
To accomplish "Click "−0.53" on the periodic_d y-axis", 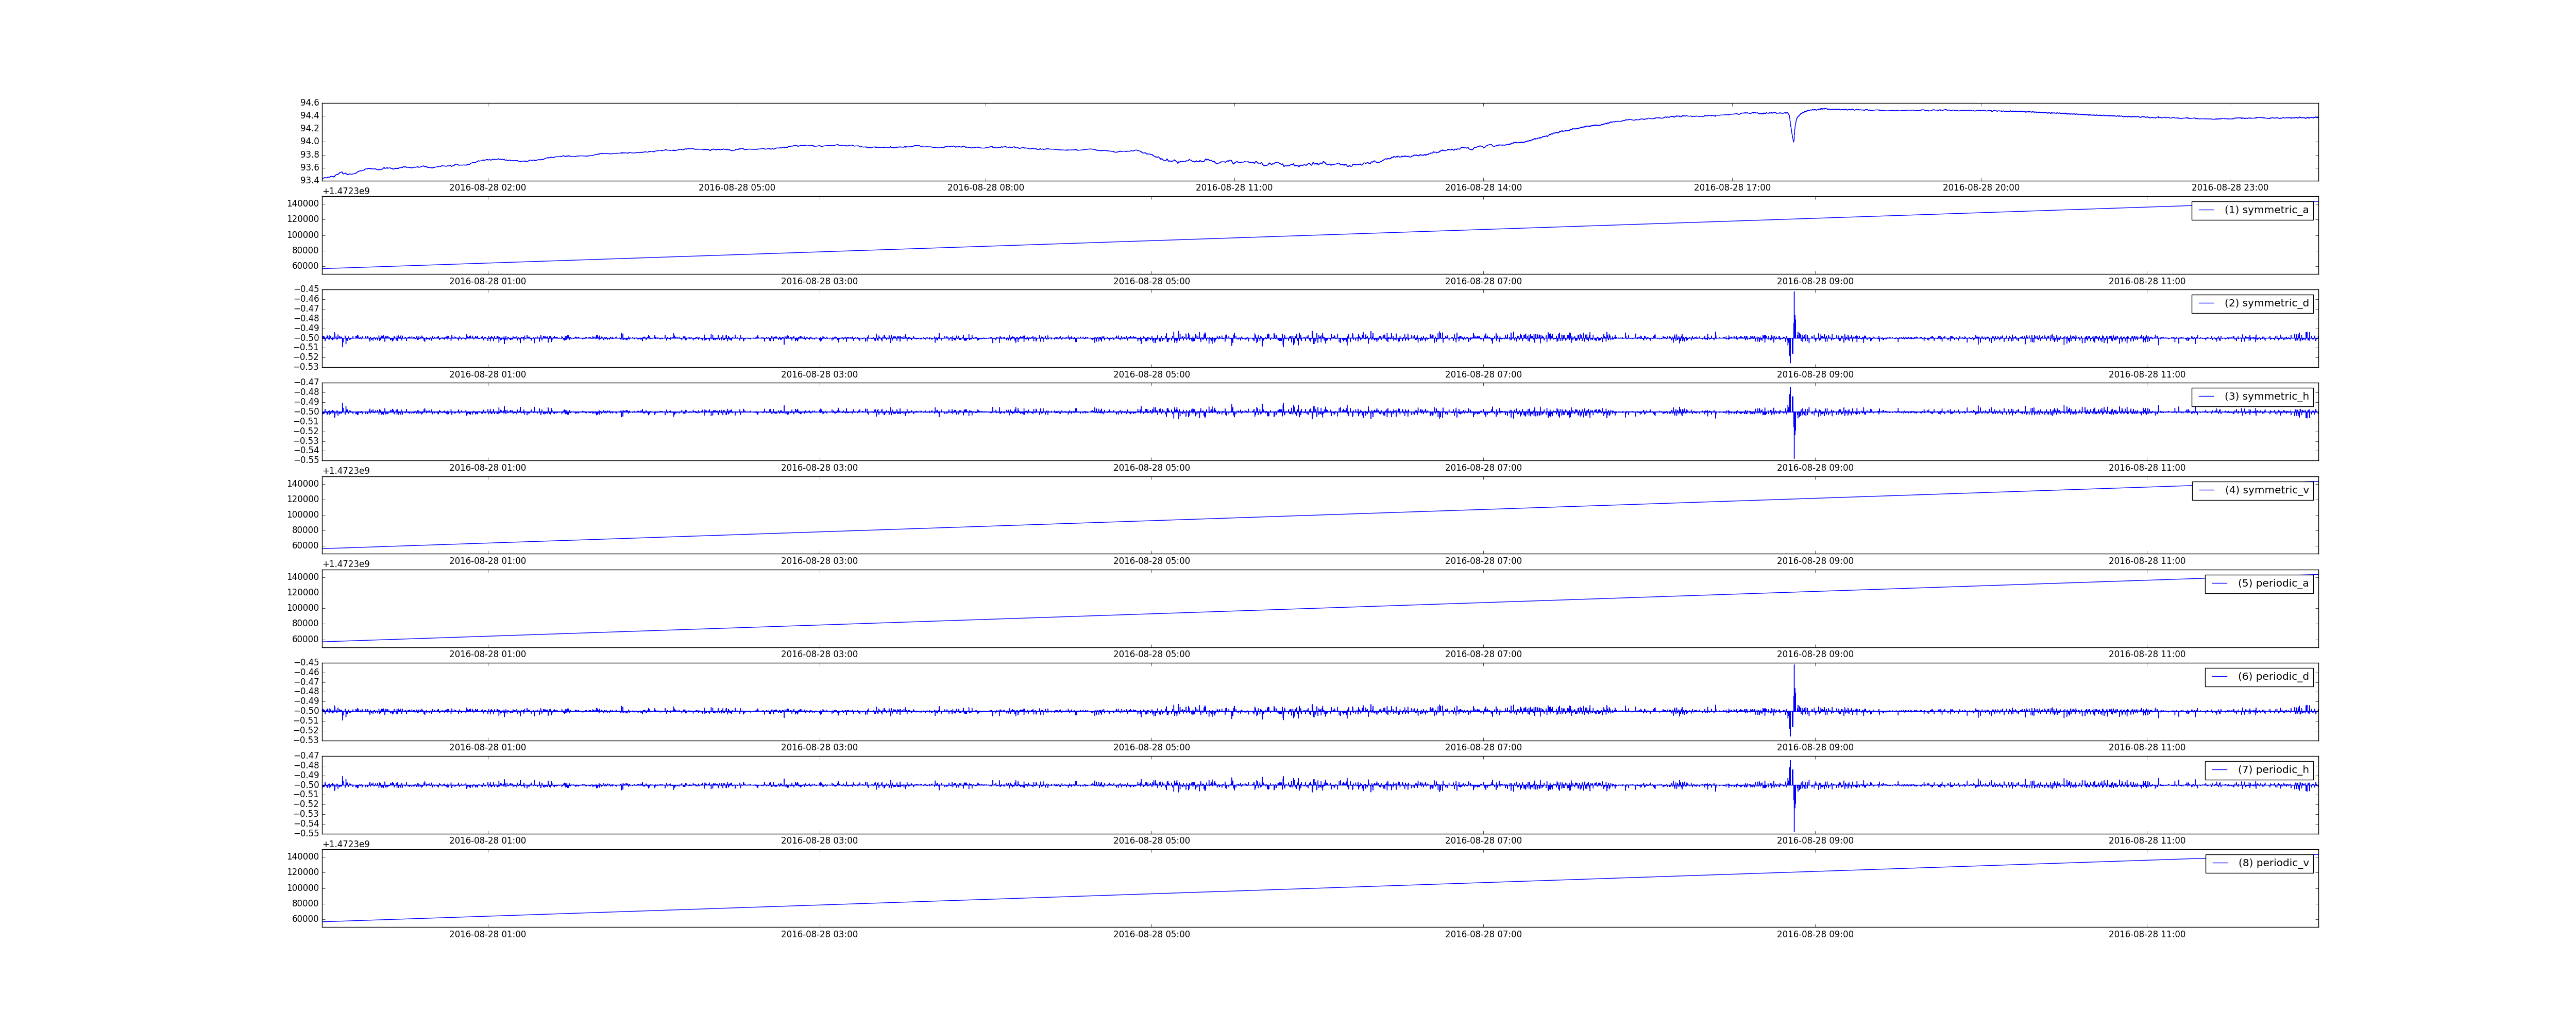I will (x=306, y=740).
